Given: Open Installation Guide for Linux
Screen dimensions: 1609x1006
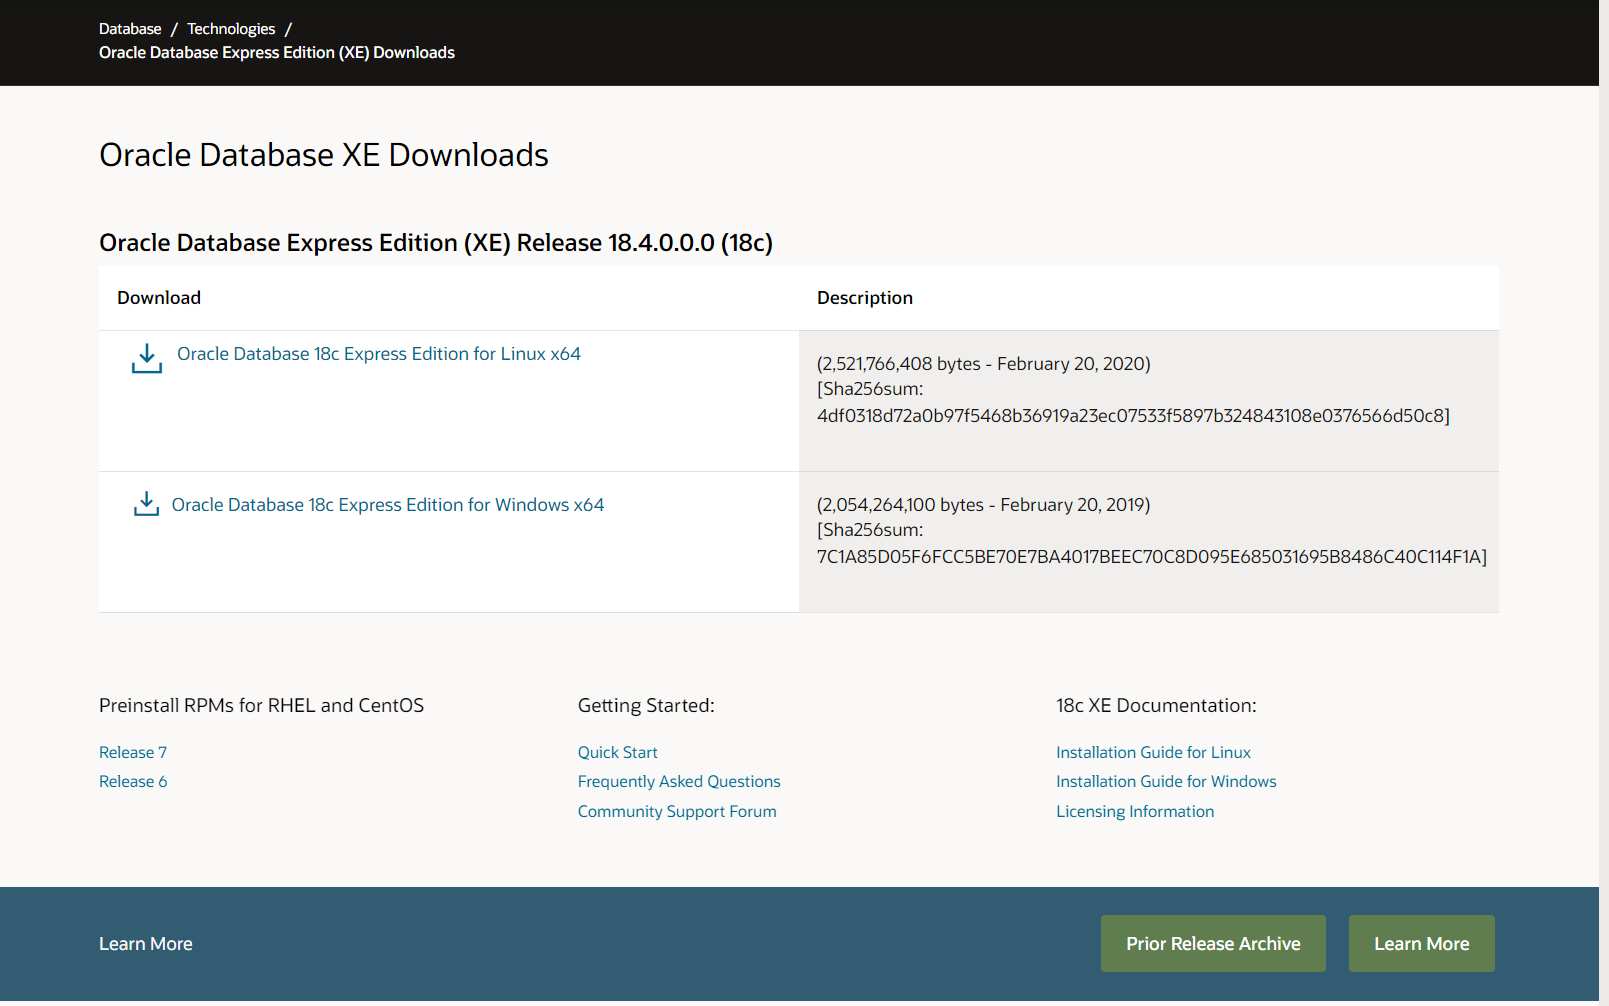Looking at the screenshot, I should pos(1153,752).
